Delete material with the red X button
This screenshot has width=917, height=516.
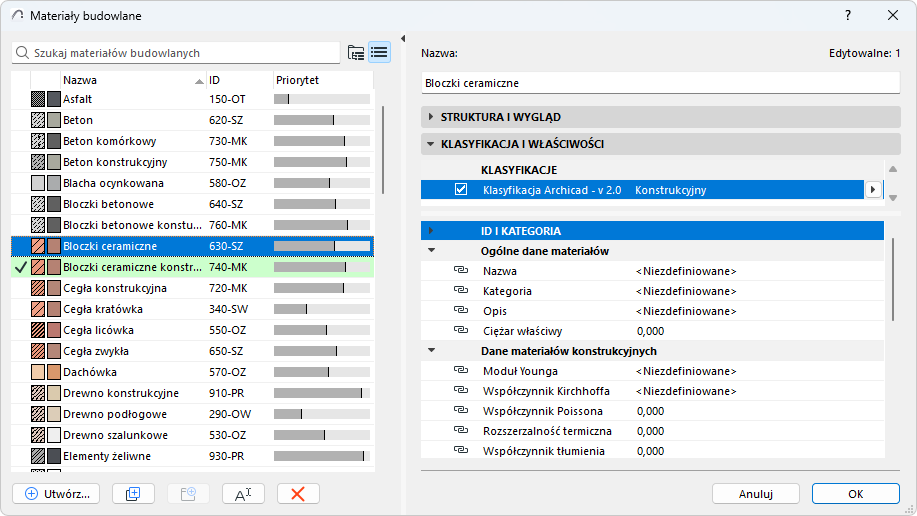click(x=298, y=493)
